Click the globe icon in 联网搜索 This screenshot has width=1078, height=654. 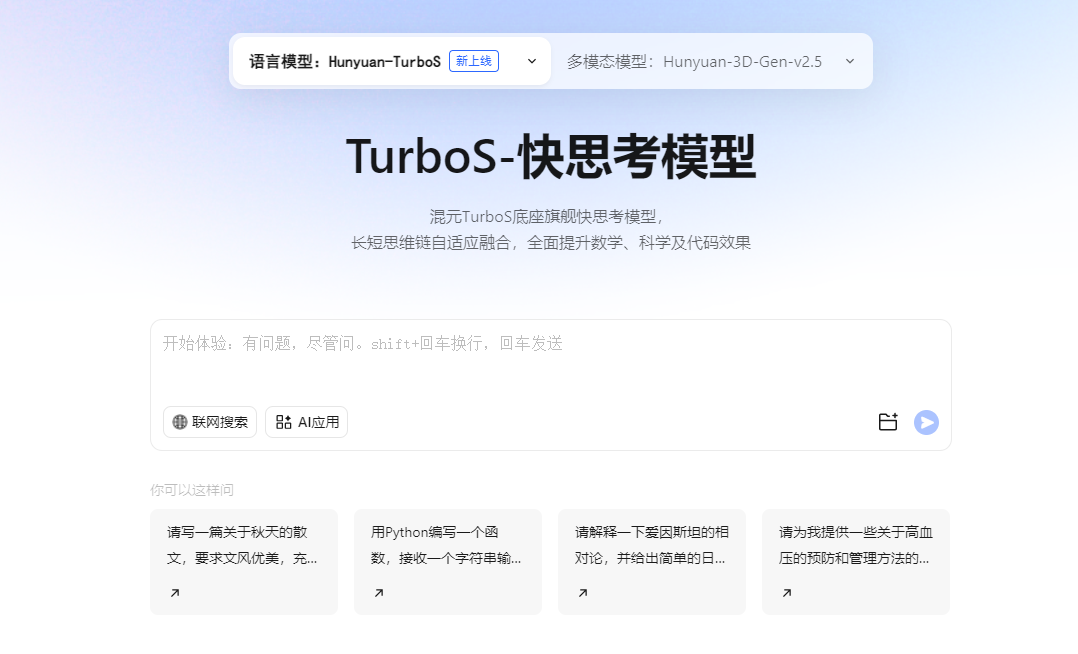click(179, 422)
